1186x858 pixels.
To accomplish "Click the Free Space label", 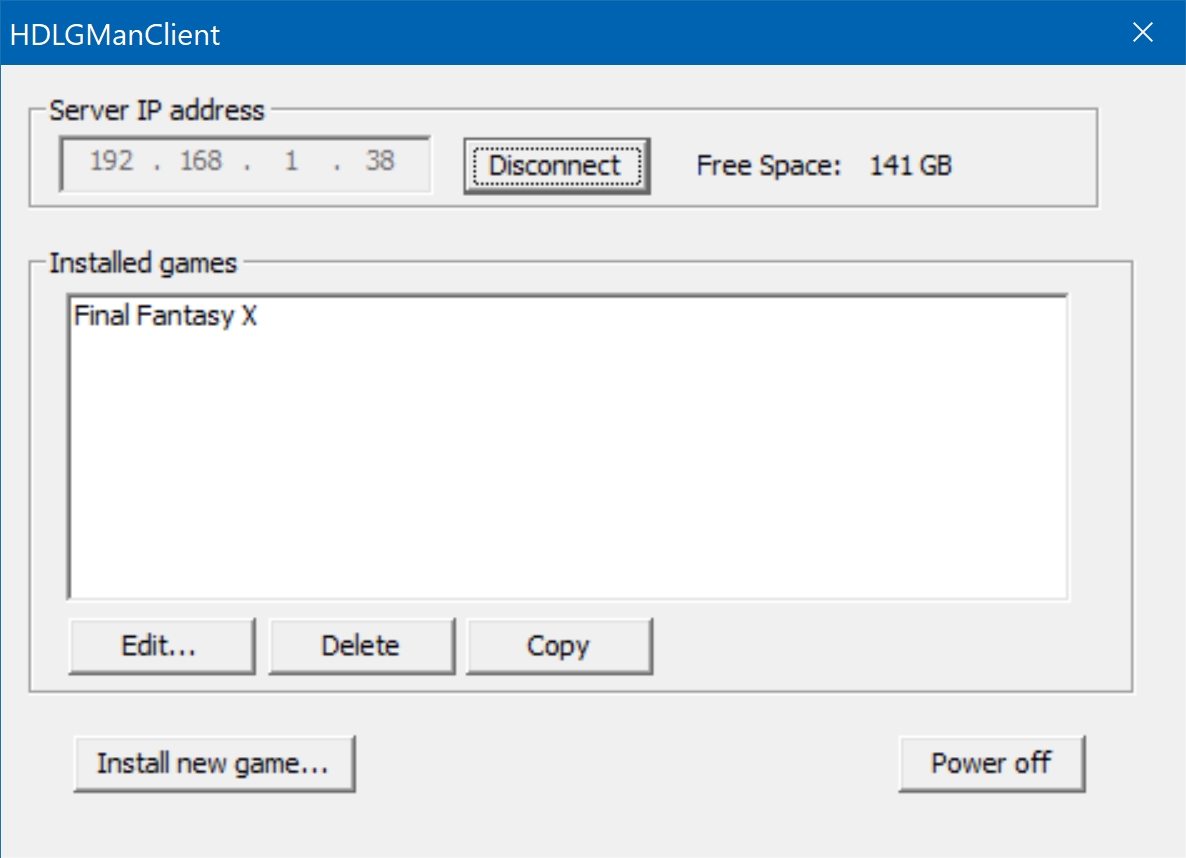I will [768, 166].
